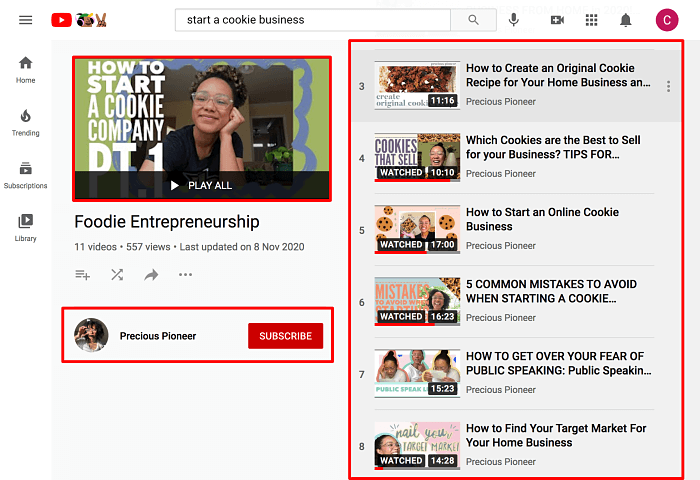Viewport: 700px width, 480px height.
Task: Open 'HOW TO GET OVER YOUR FEAR' title
Action: tap(558, 363)
